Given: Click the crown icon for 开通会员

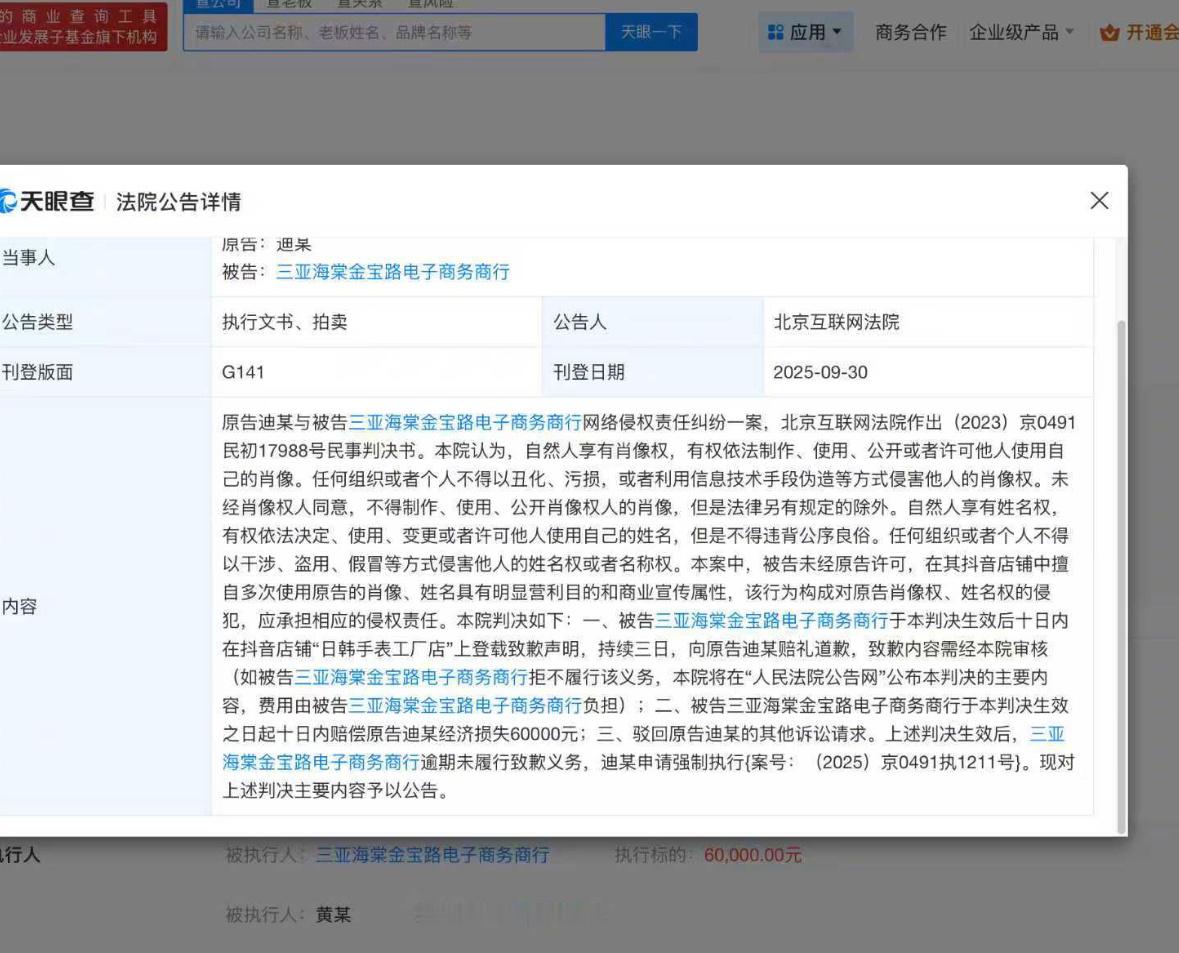Looking at the screenshot, I should tap(1108, 33).
